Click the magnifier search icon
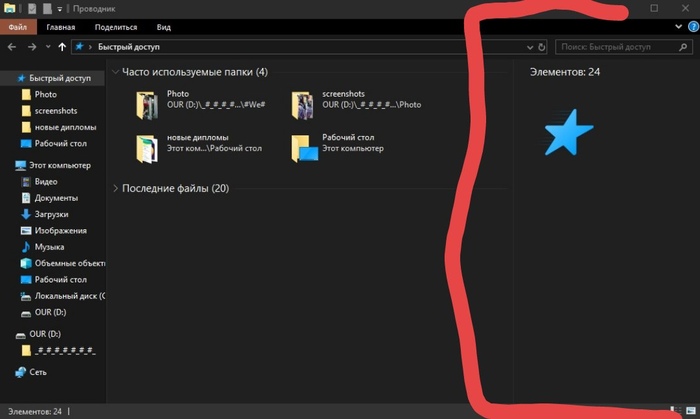 click(683, 47)
